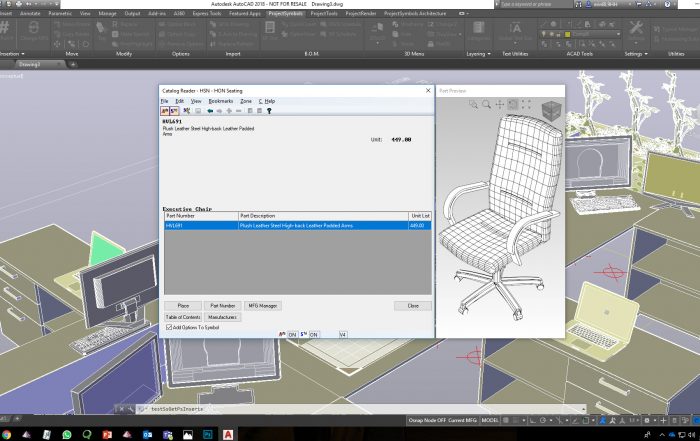Click the plus icon in Catalog Reader toolbar
Viewport: 700px width, 441px height.
pyautogui.click(x=229, y=111)
